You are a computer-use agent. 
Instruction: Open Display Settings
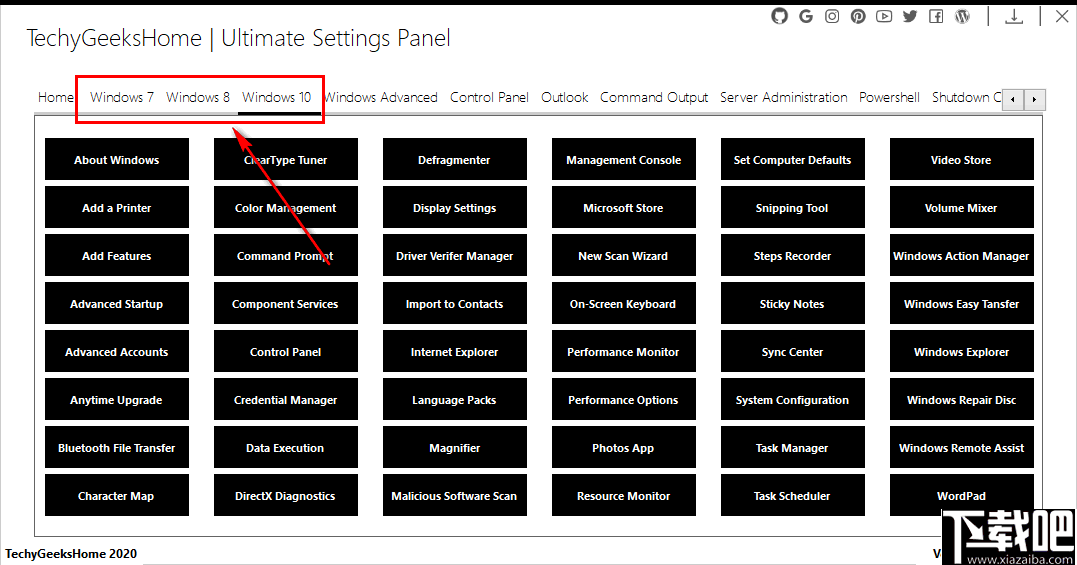pos(455,207)
